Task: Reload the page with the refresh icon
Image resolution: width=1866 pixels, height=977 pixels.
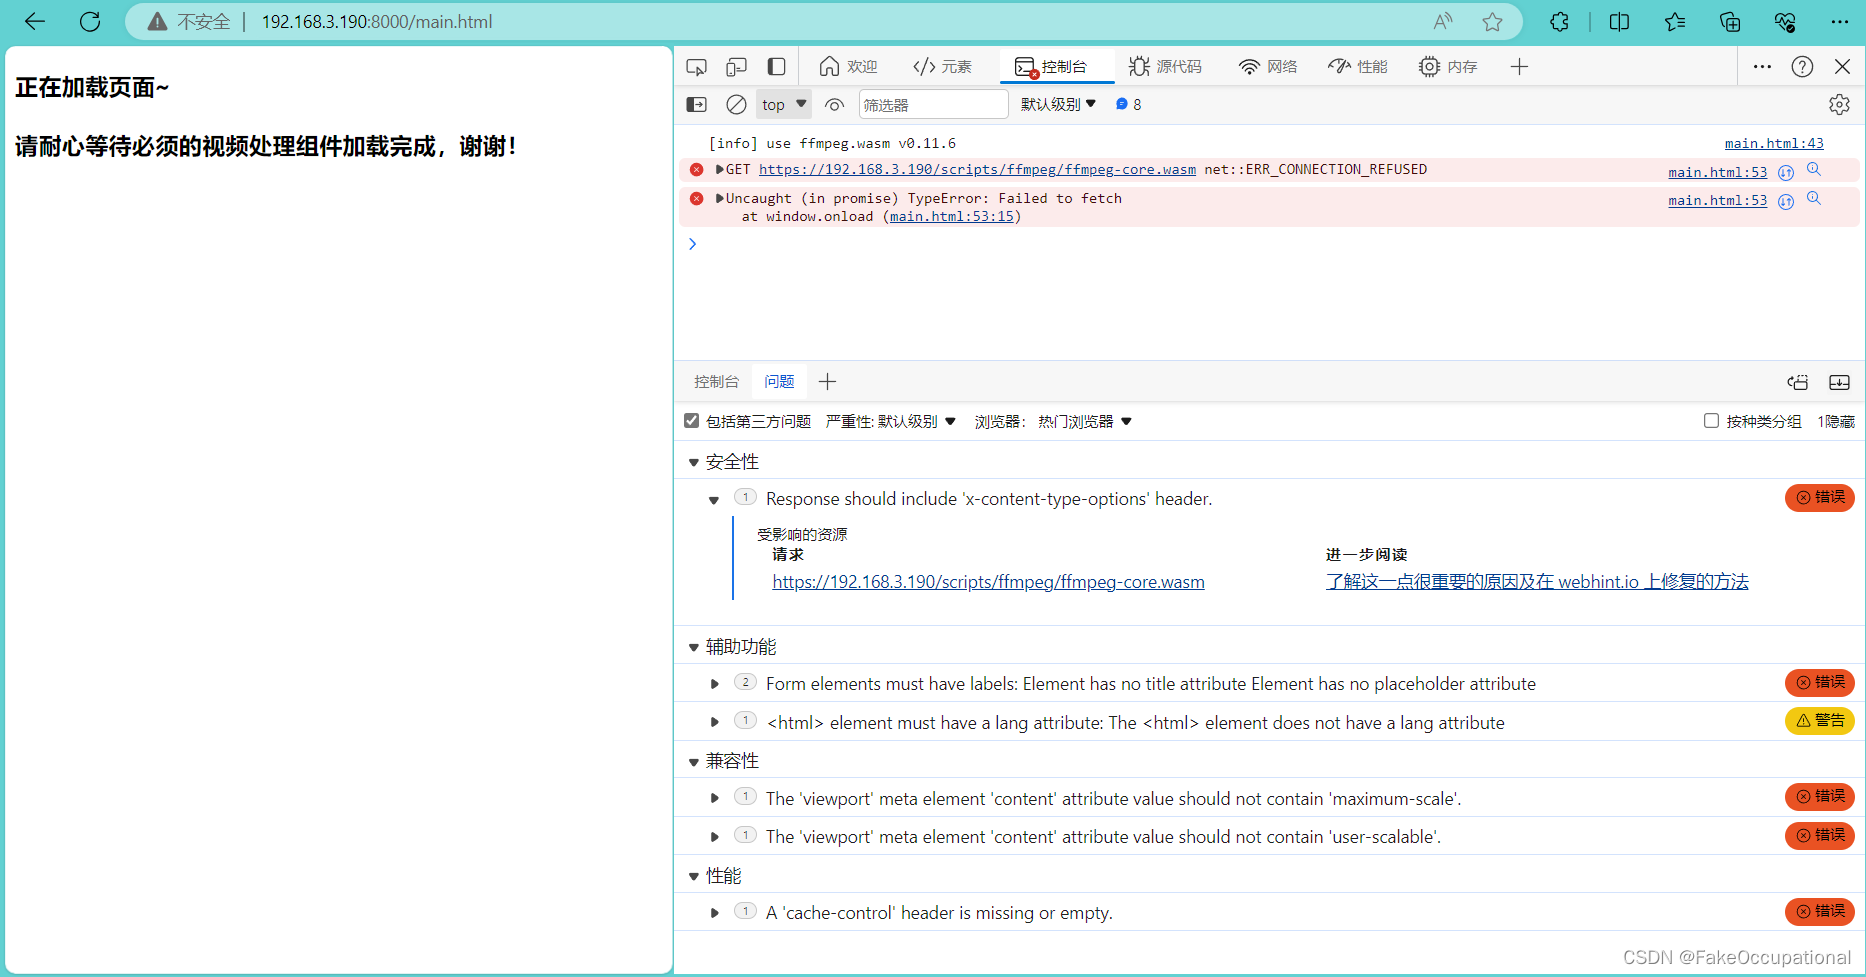Action: pos(90,21)
